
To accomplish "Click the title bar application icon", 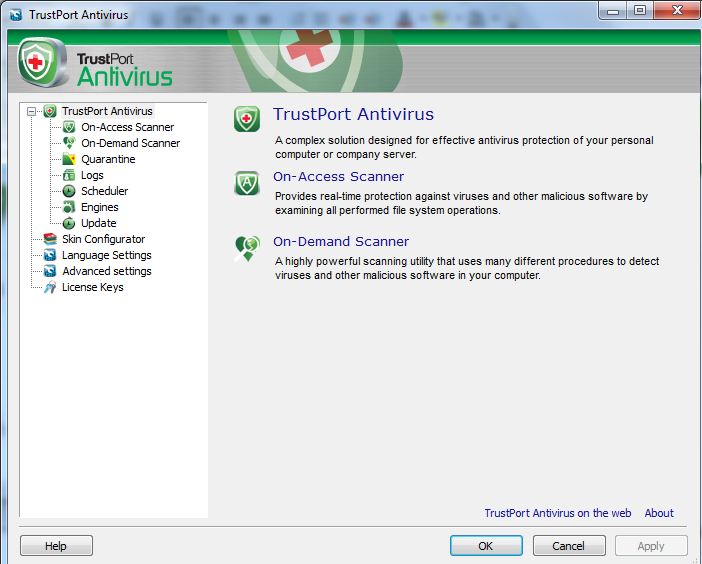I will pyautogui.click(x=16, y=15).
